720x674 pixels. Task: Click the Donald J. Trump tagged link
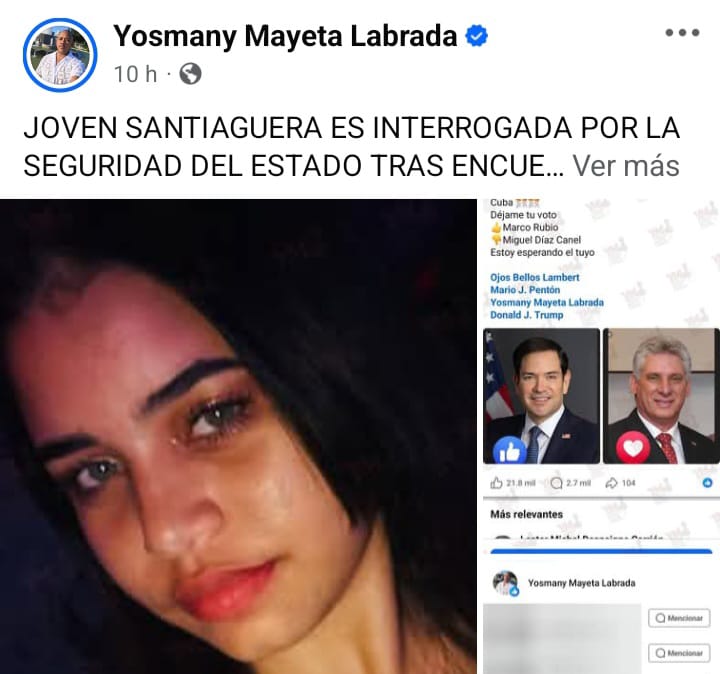(x=526, y=315)
